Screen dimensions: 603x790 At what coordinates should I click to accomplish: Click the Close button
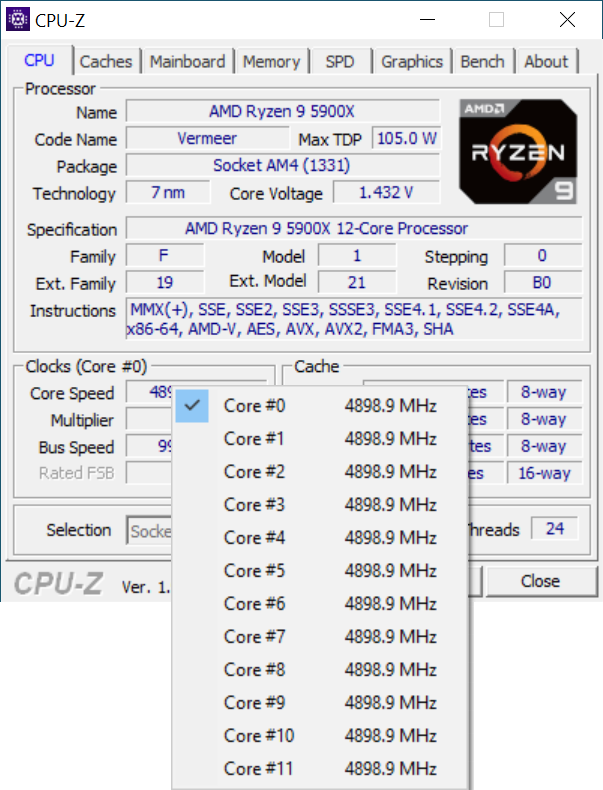(541, 581)
